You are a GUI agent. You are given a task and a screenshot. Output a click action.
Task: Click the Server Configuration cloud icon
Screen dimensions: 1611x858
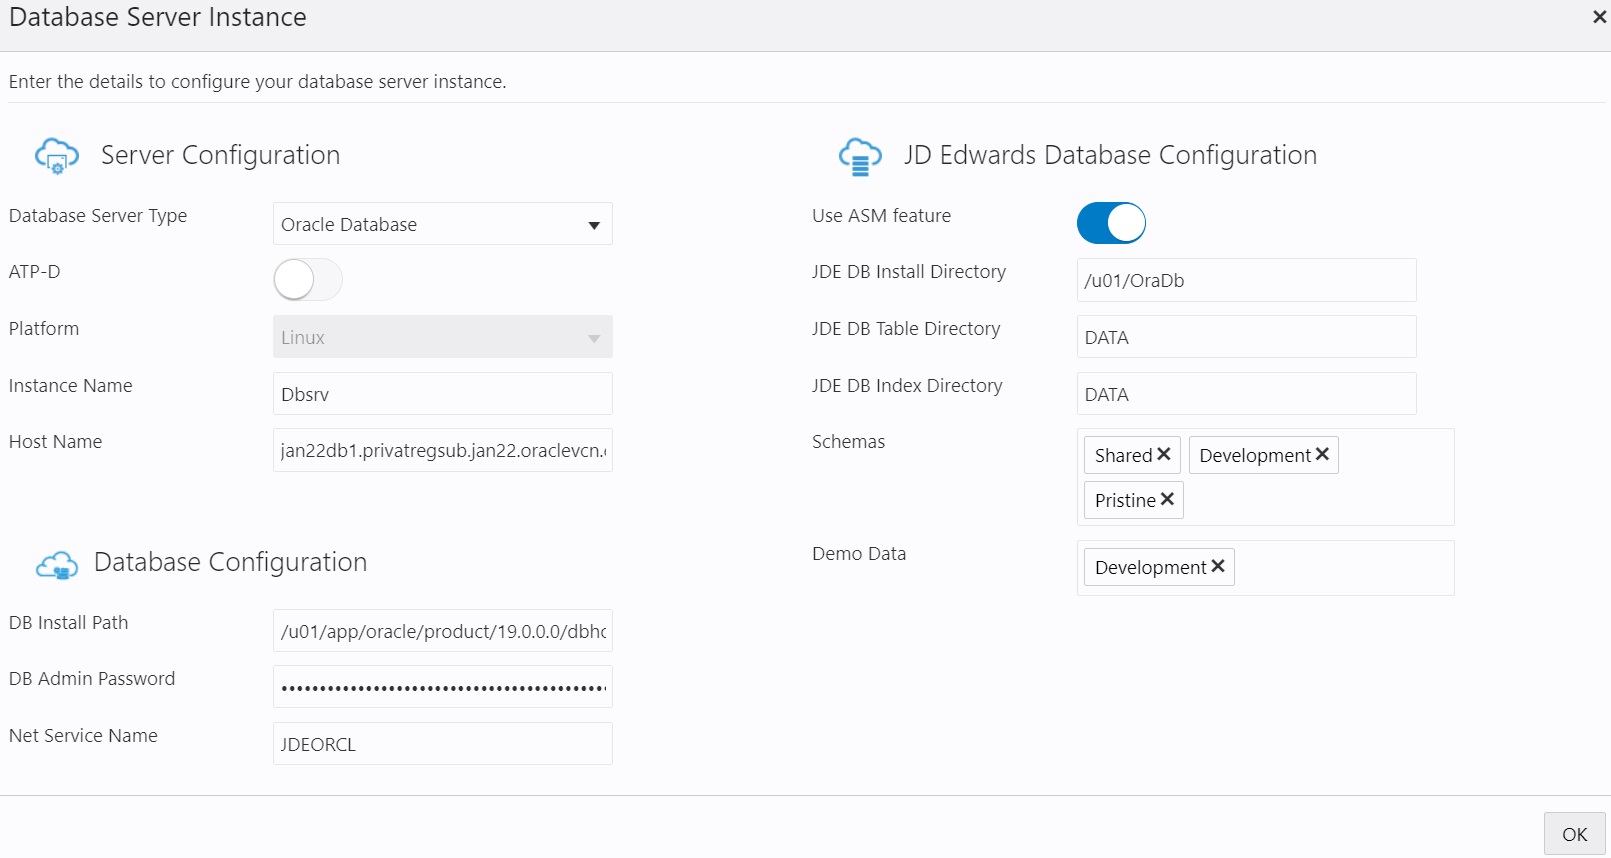56,156
